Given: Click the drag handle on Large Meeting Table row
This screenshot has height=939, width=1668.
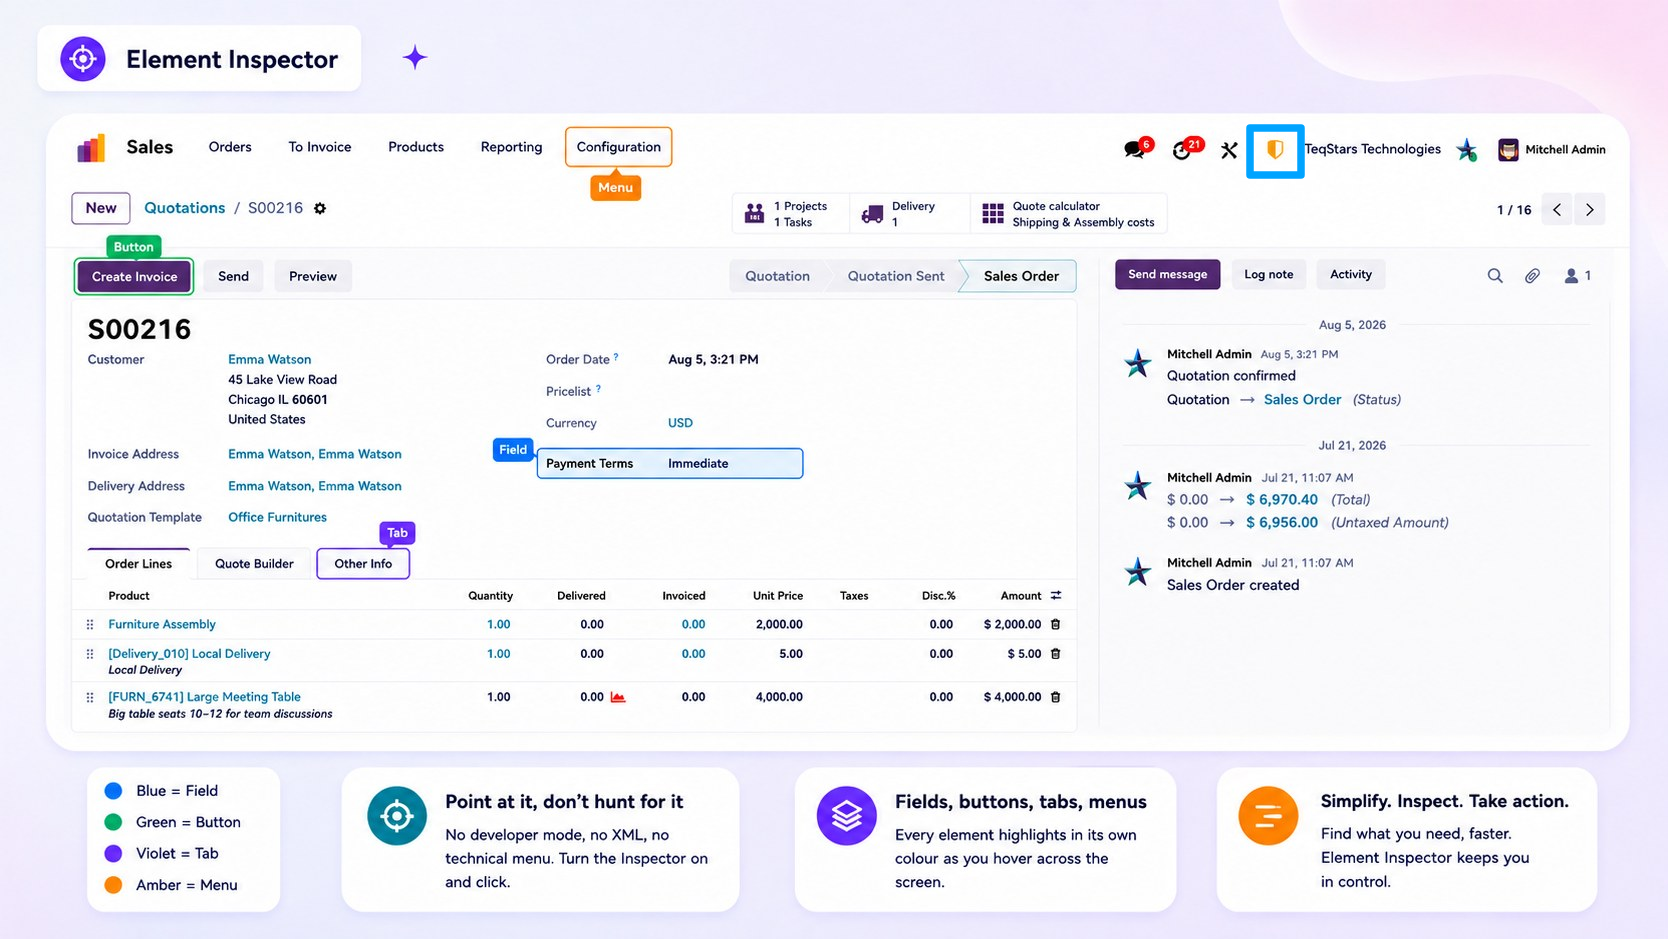Looking at the screenshot, I should click(x=90, y=697).
